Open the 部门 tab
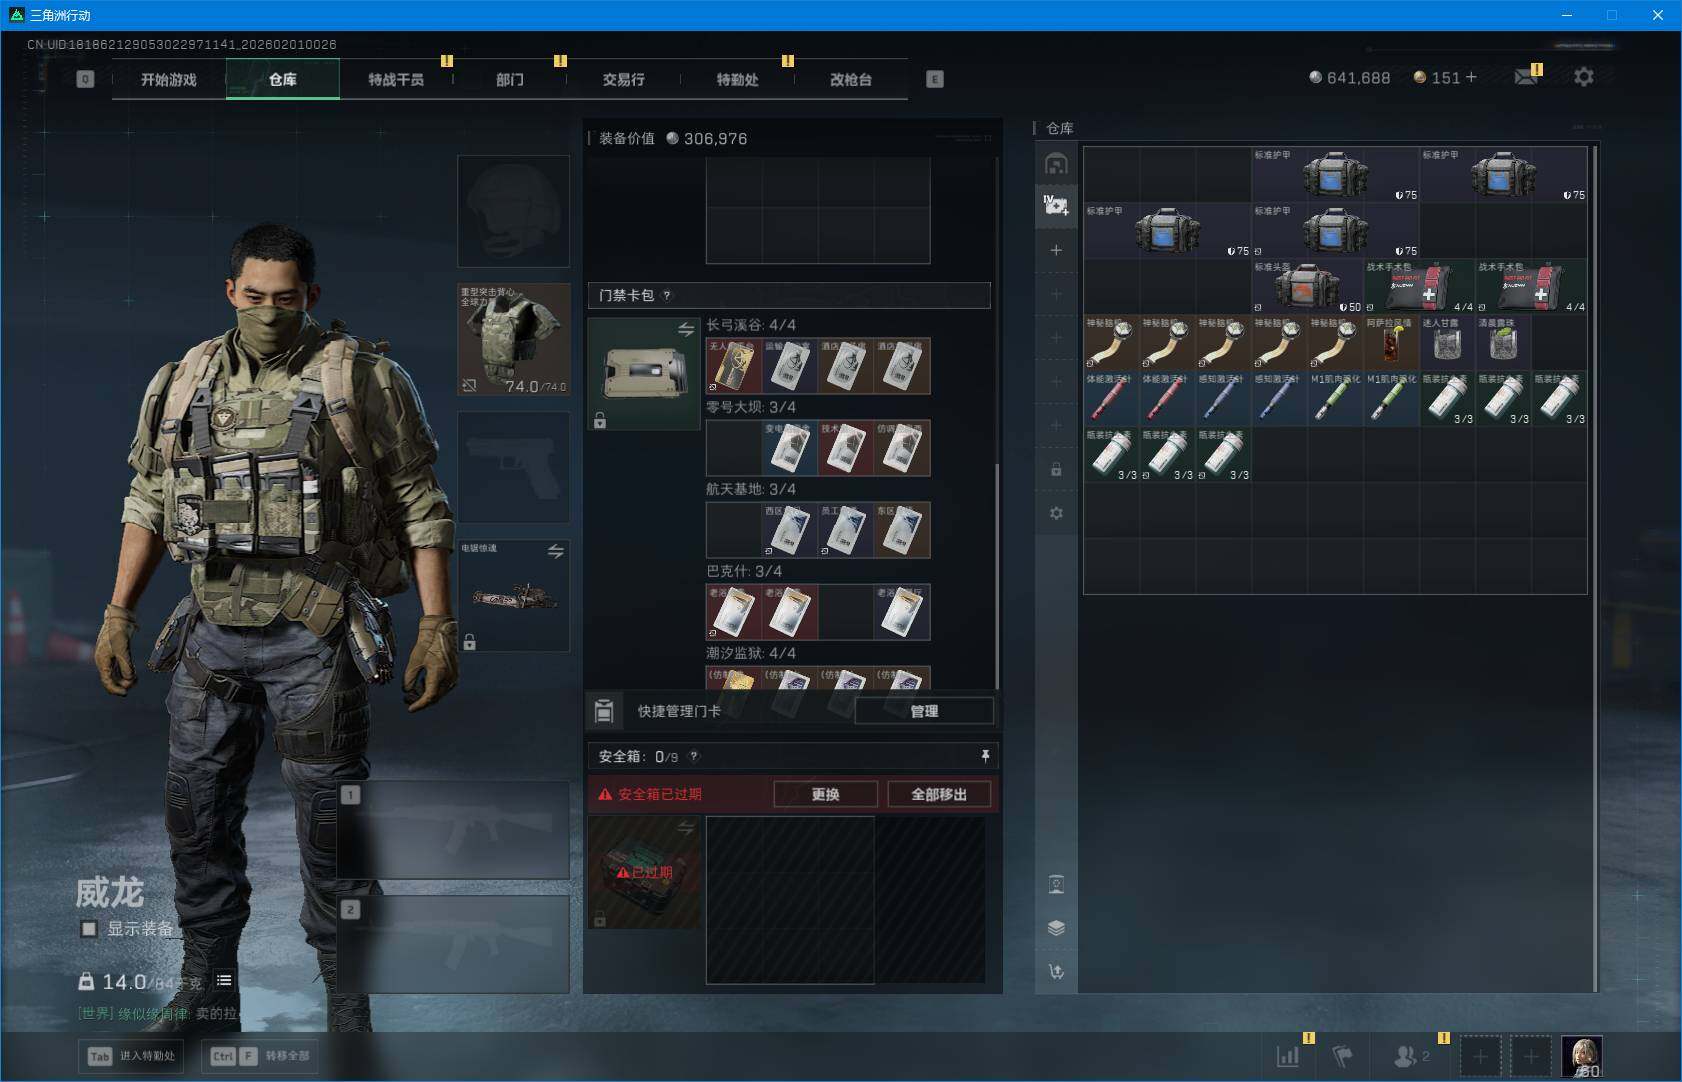This screenshot has height=1082, width=1682. click(x=510, y=79)
